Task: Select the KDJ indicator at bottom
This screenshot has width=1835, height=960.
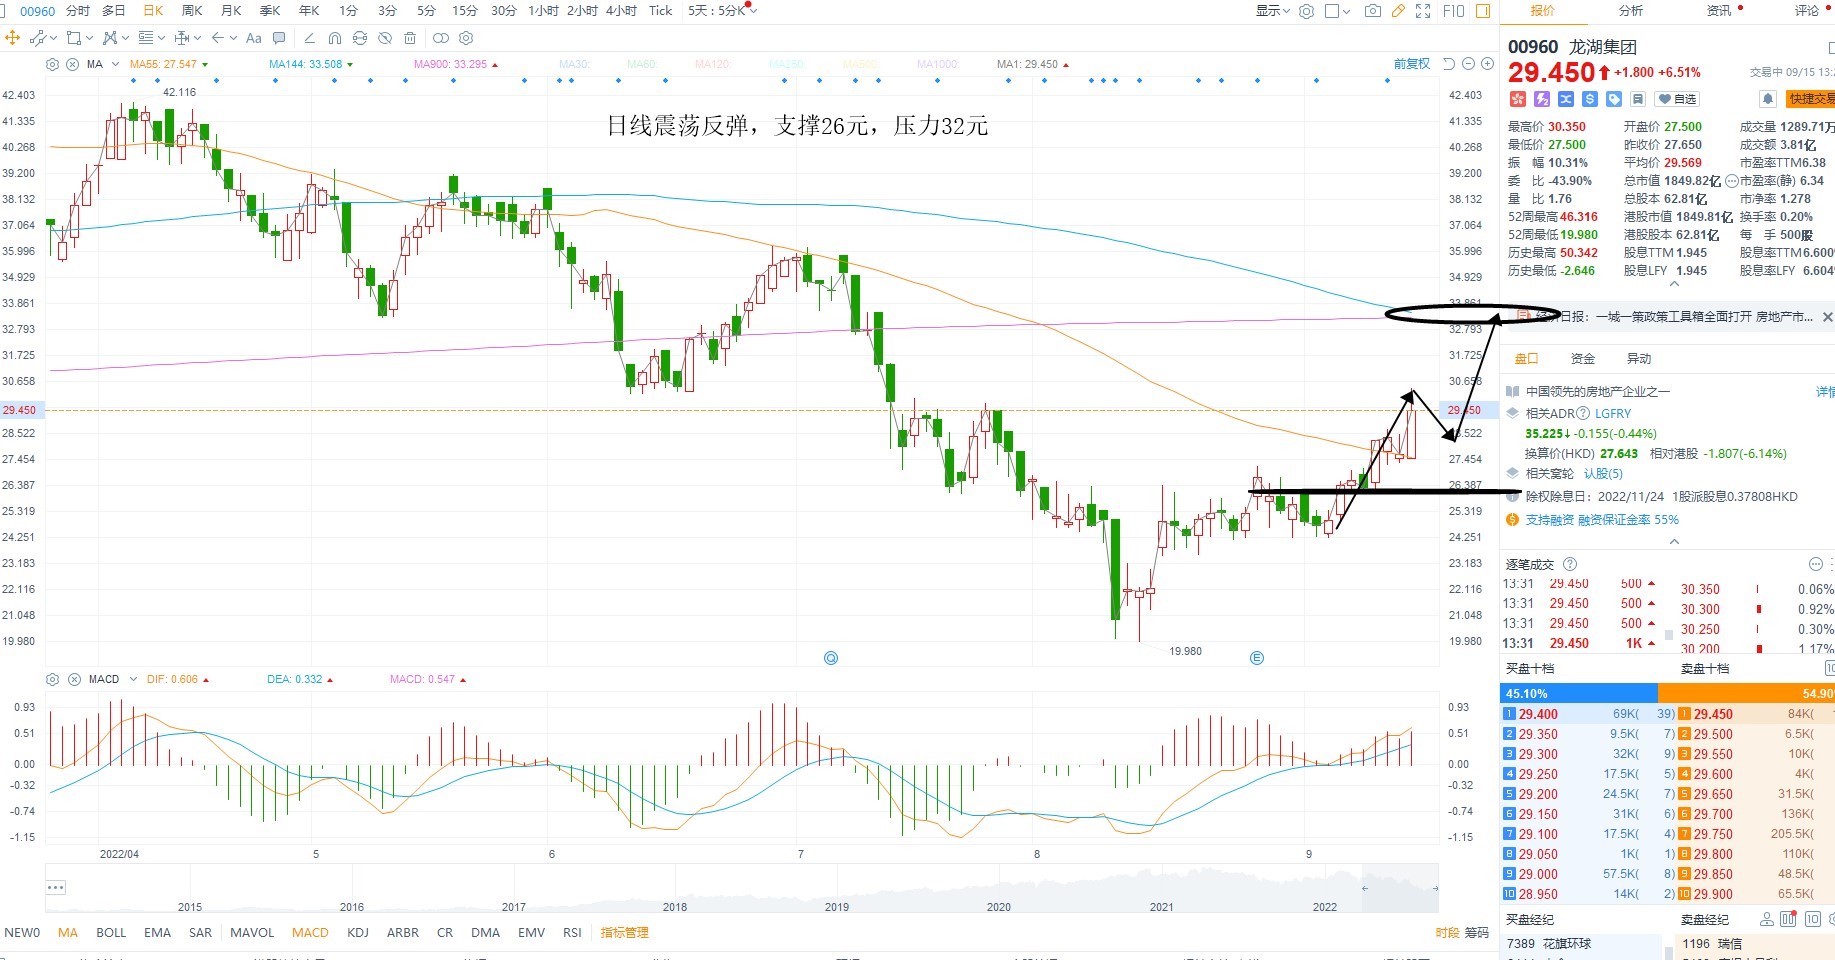Action: 358,933
